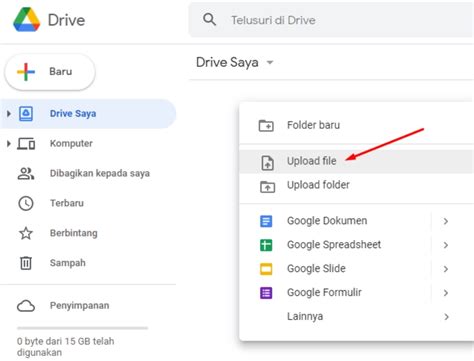Expand the Google Slide submenu arrow
This screenshot has height=361, width=474.
click(x=446, y=269)
